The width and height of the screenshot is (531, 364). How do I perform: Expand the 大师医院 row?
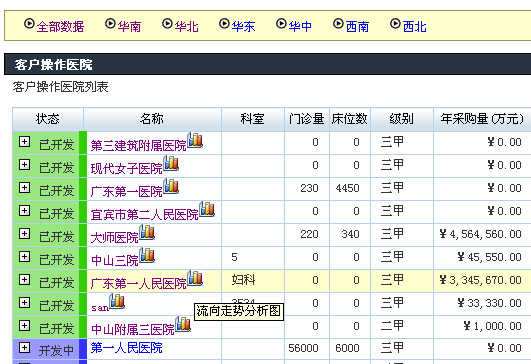click(24, 234)
